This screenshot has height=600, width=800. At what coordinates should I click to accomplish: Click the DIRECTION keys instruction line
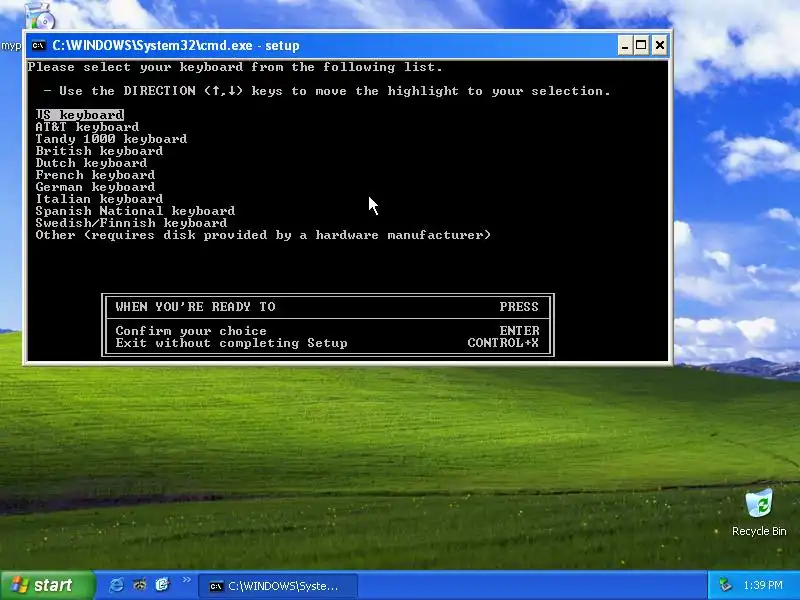pos(327,91)
